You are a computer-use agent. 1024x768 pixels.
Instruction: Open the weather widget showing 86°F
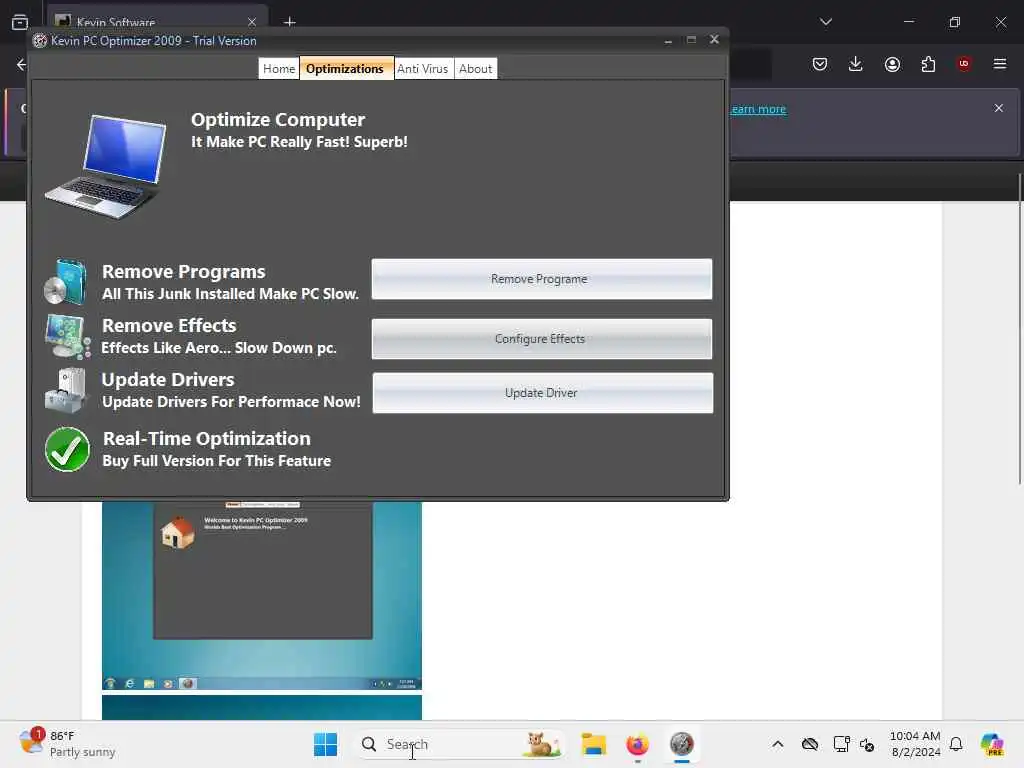67,744
